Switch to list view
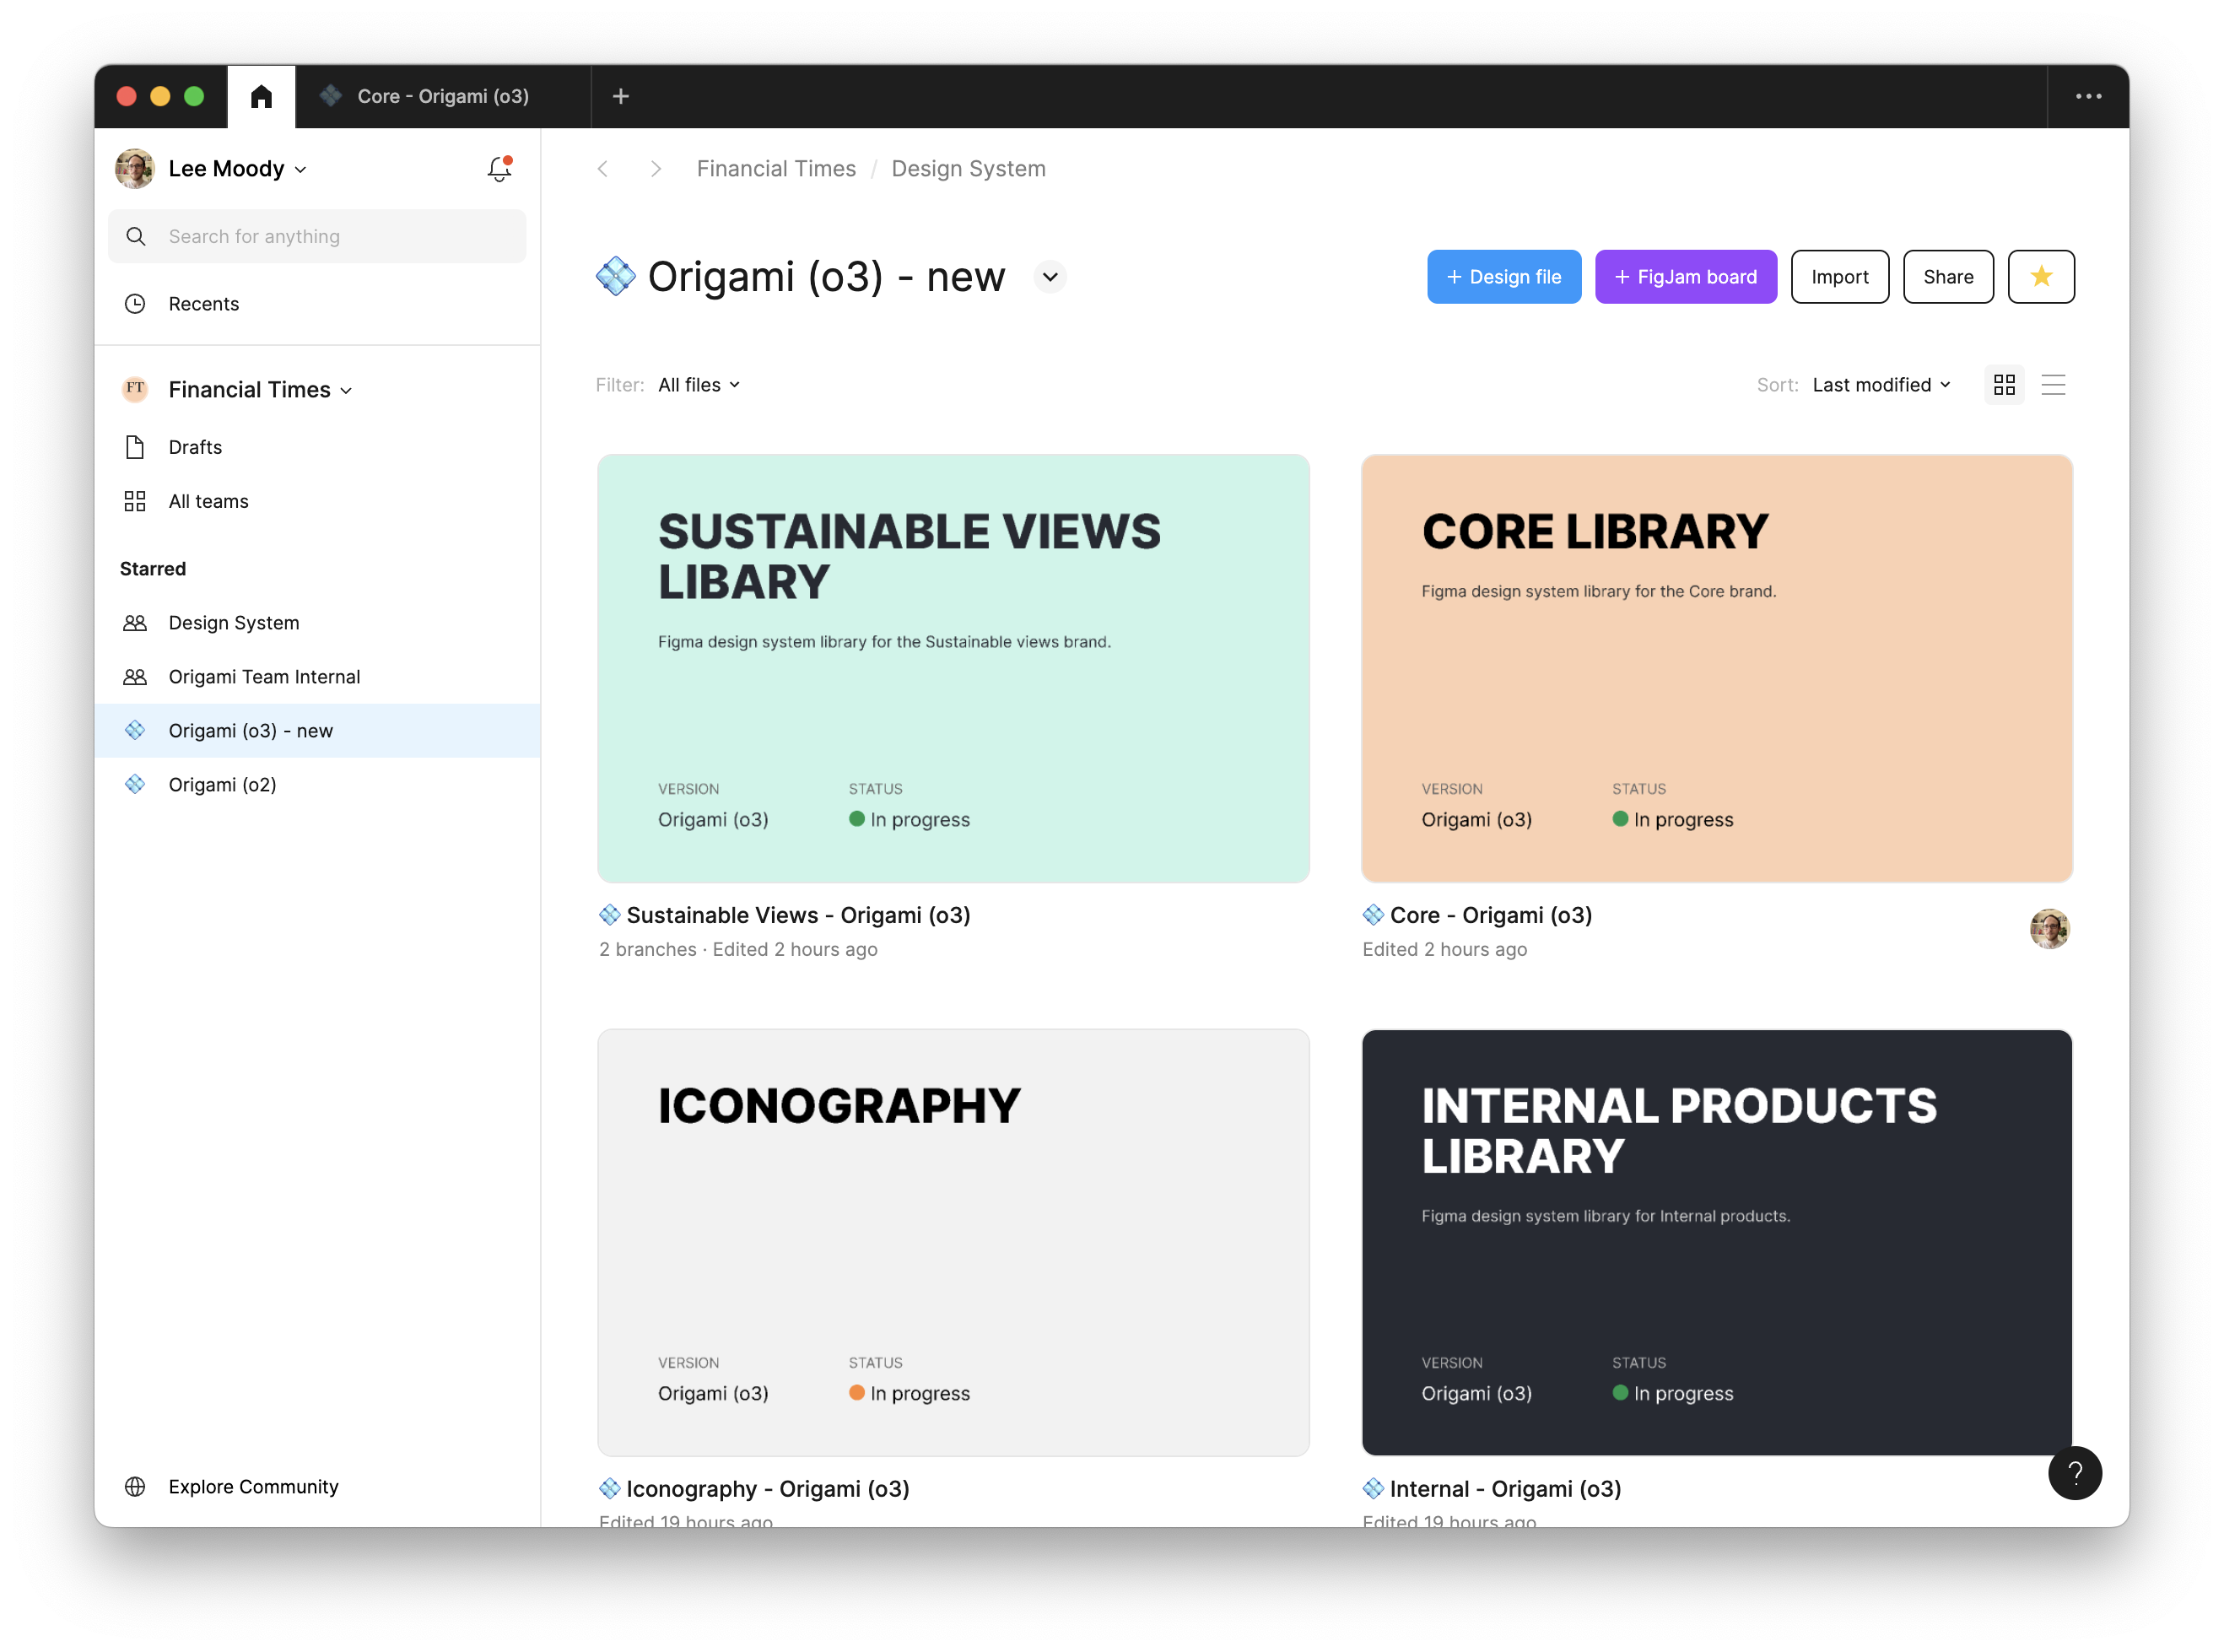 pos(2052,384)
